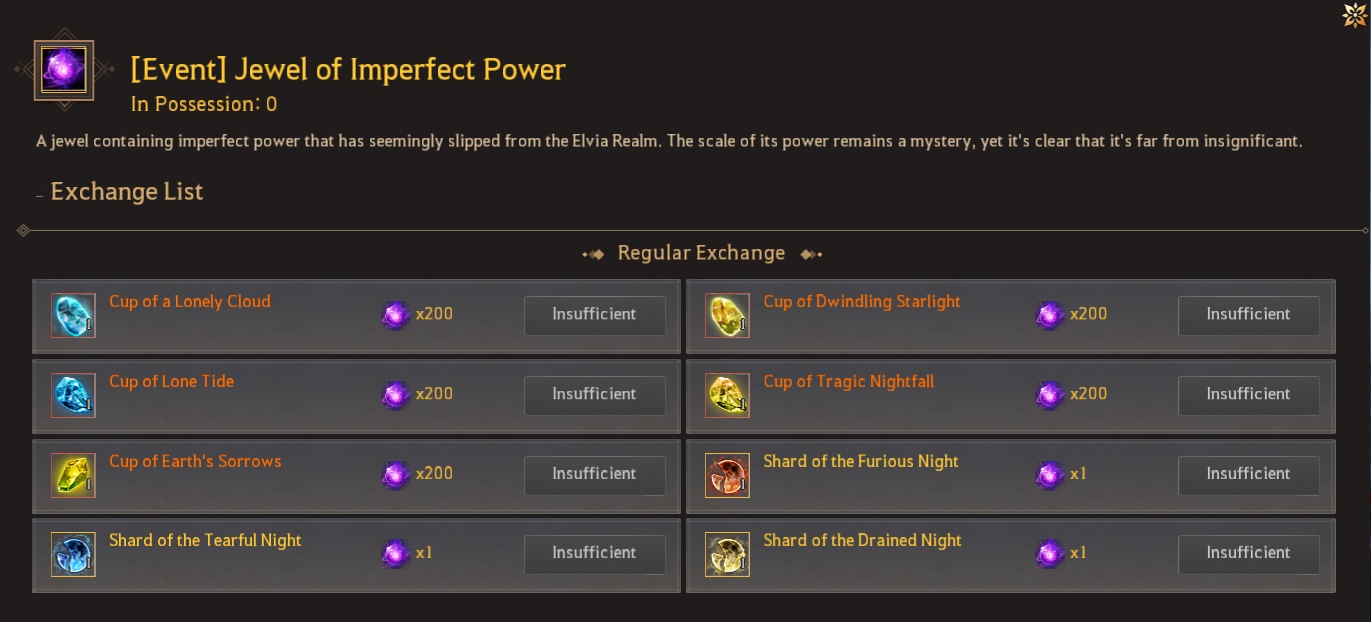The height and width of the screenshot is (622, 1371).
Task: Click the Cup of a Lonely Cloud icon
Action: pos(73,316)
